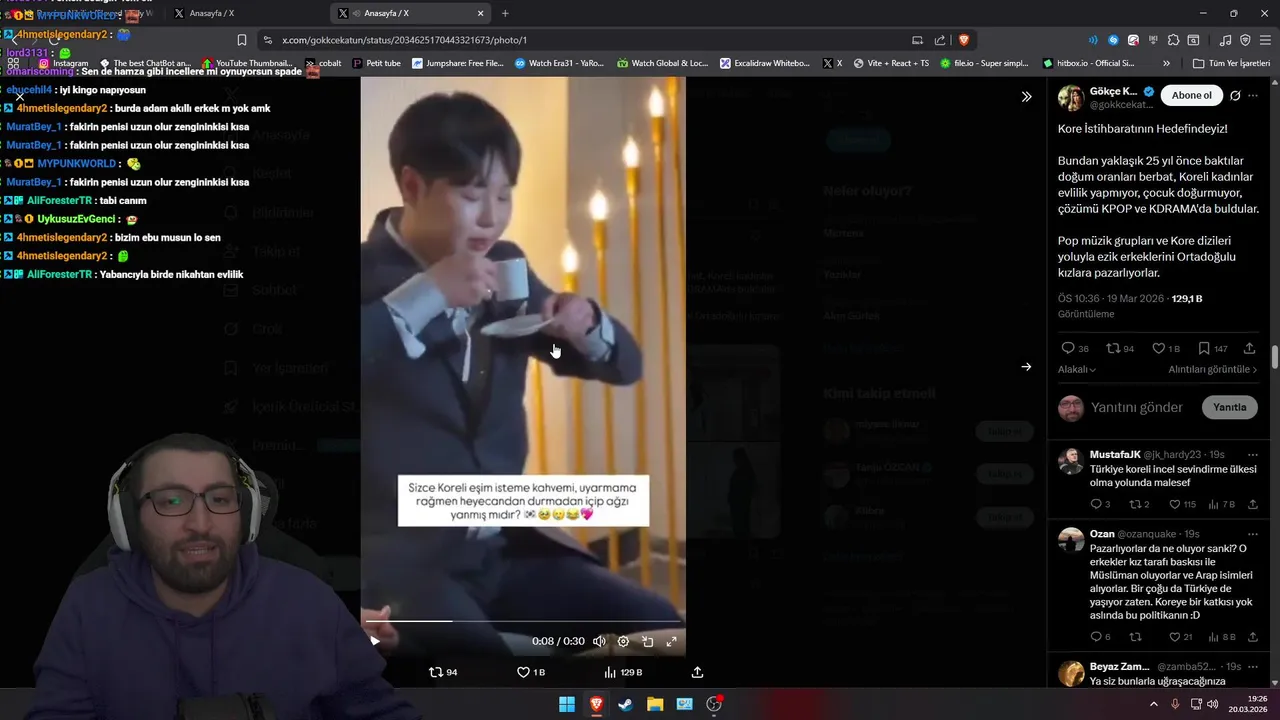Open Ozan's profile name link
Screen dimensions: 1280x720
point(1102,534)
